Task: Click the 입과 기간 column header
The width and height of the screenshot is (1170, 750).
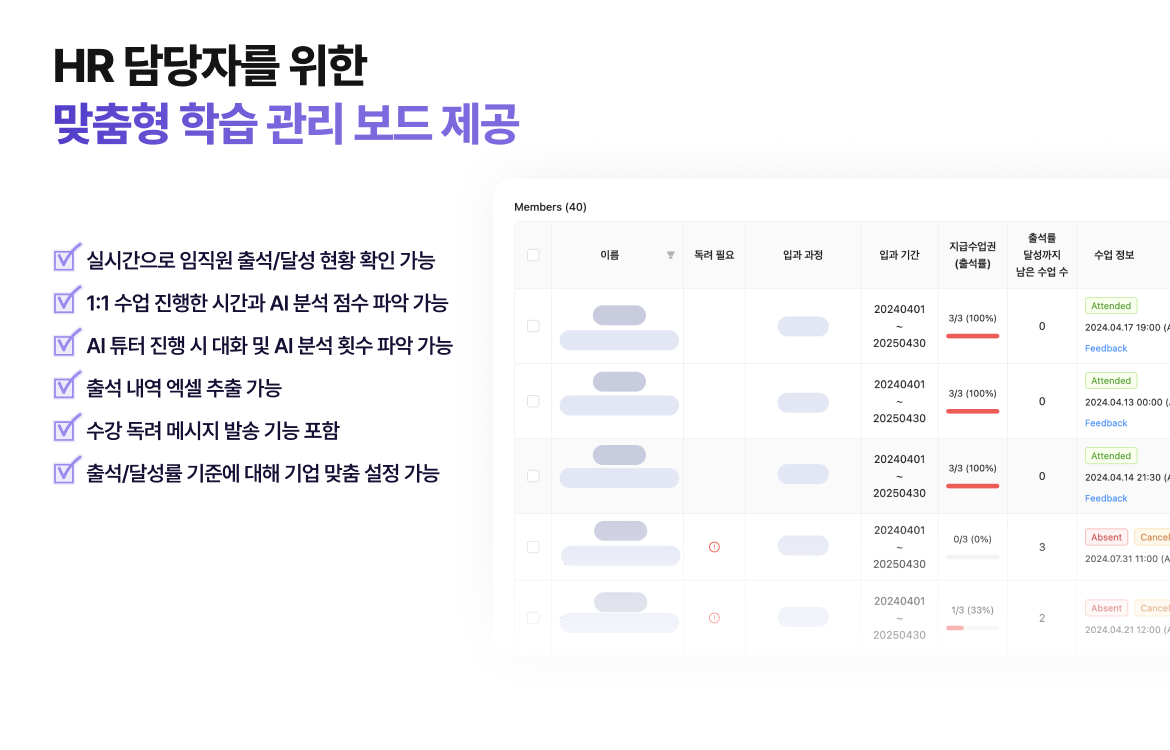Action: [899, 255]
